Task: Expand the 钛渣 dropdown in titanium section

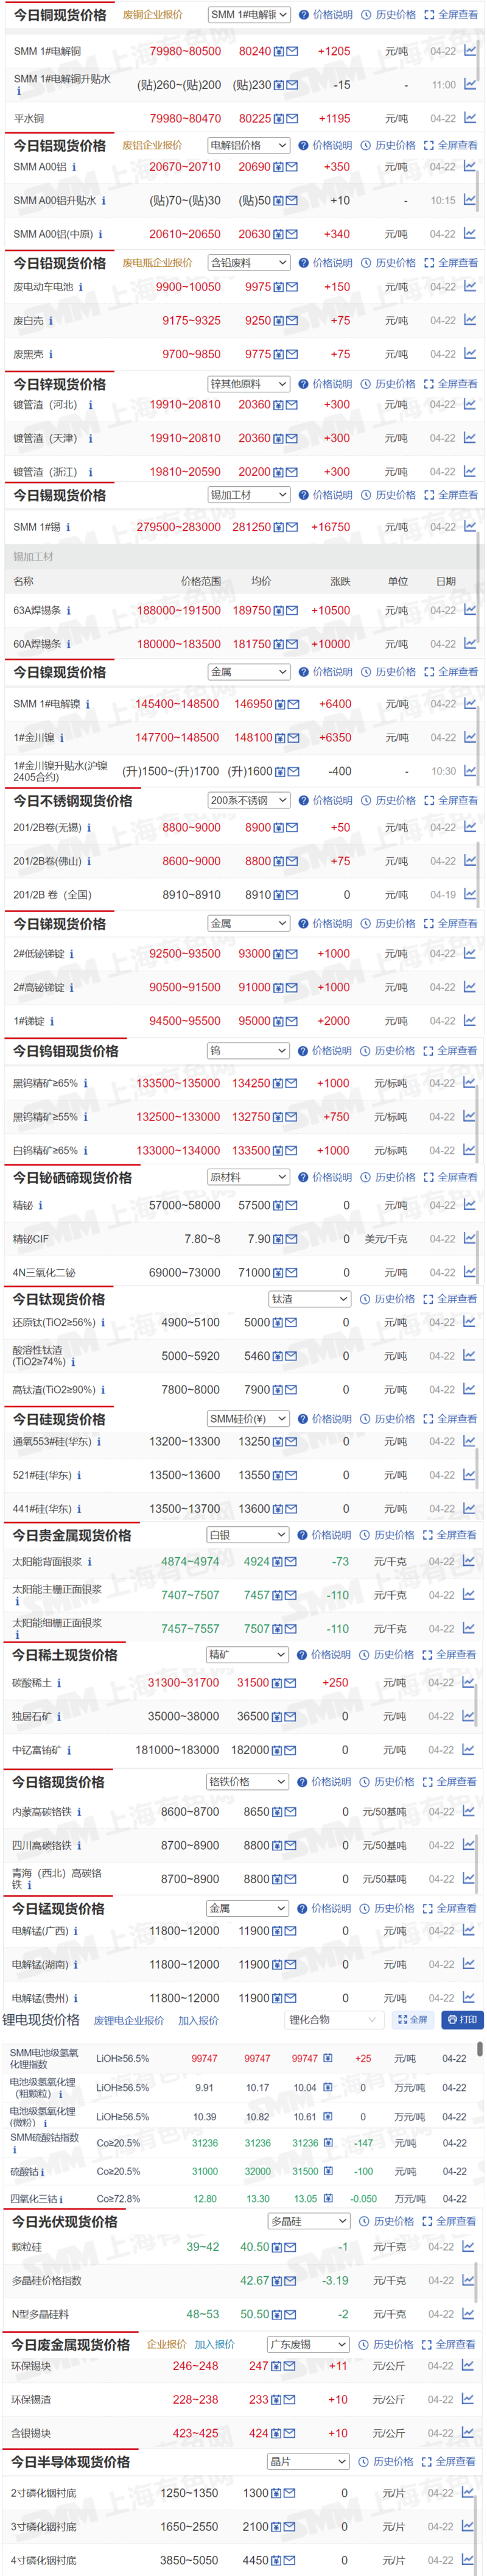Action: (x=310, y=1299)
